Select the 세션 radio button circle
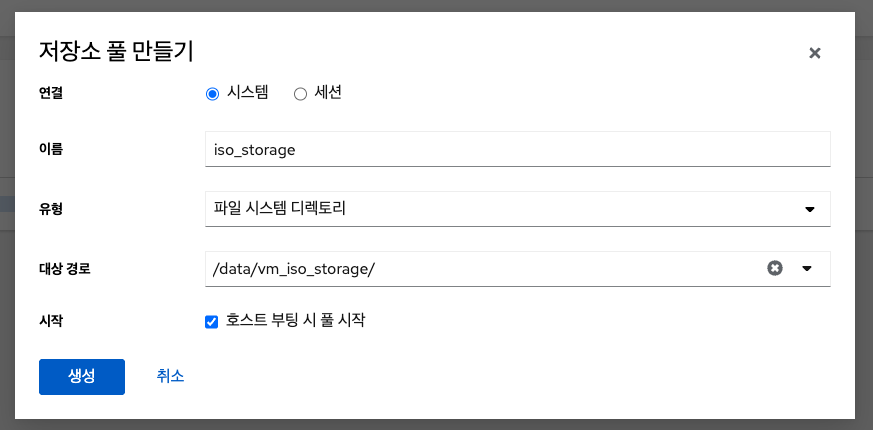This screenshot has height=430, width=873. point(300,94)
